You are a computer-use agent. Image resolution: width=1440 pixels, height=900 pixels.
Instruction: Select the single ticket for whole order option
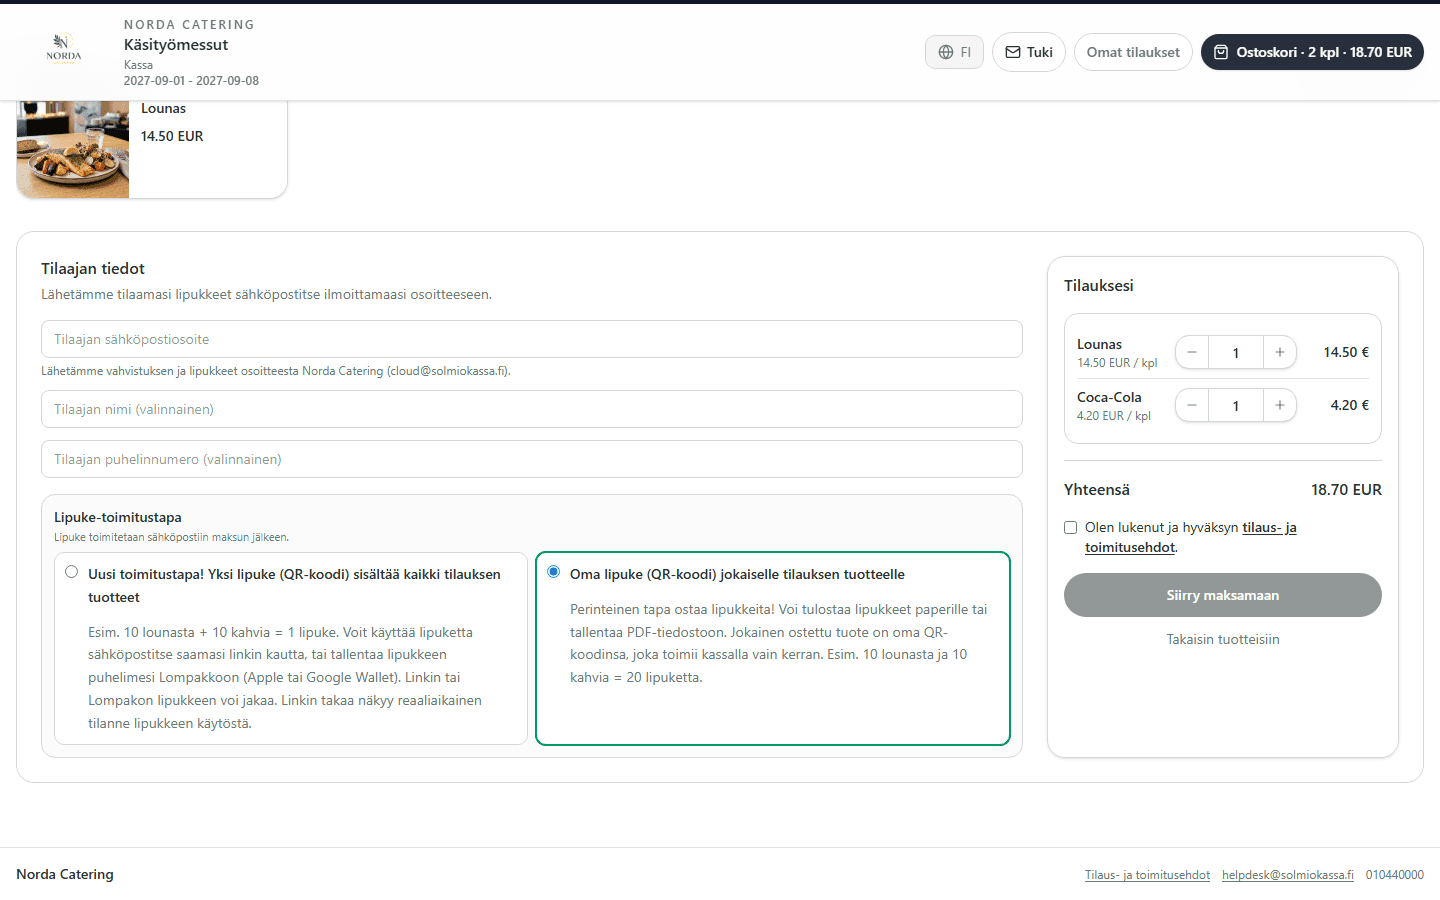pos(71,572)
